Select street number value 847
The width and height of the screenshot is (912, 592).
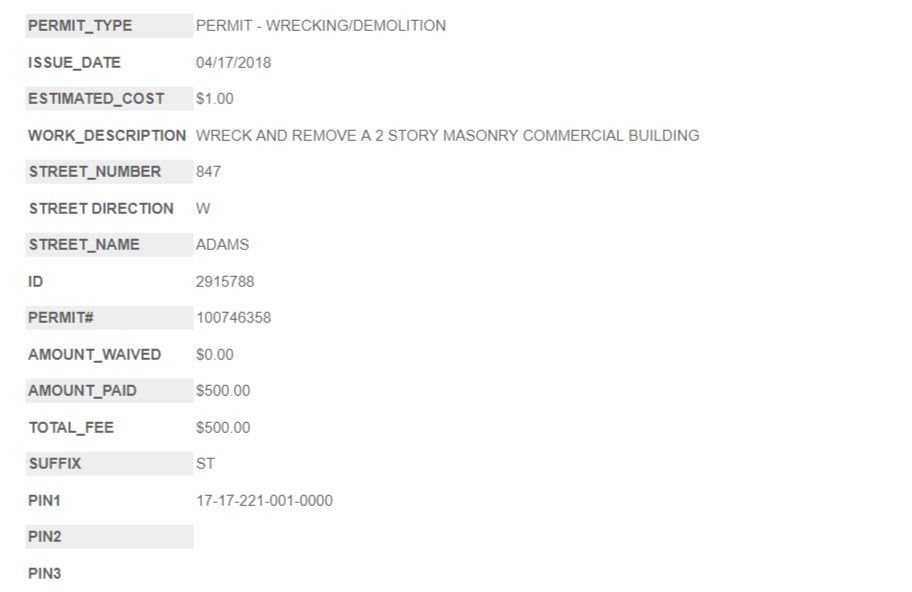click(208, 172)
